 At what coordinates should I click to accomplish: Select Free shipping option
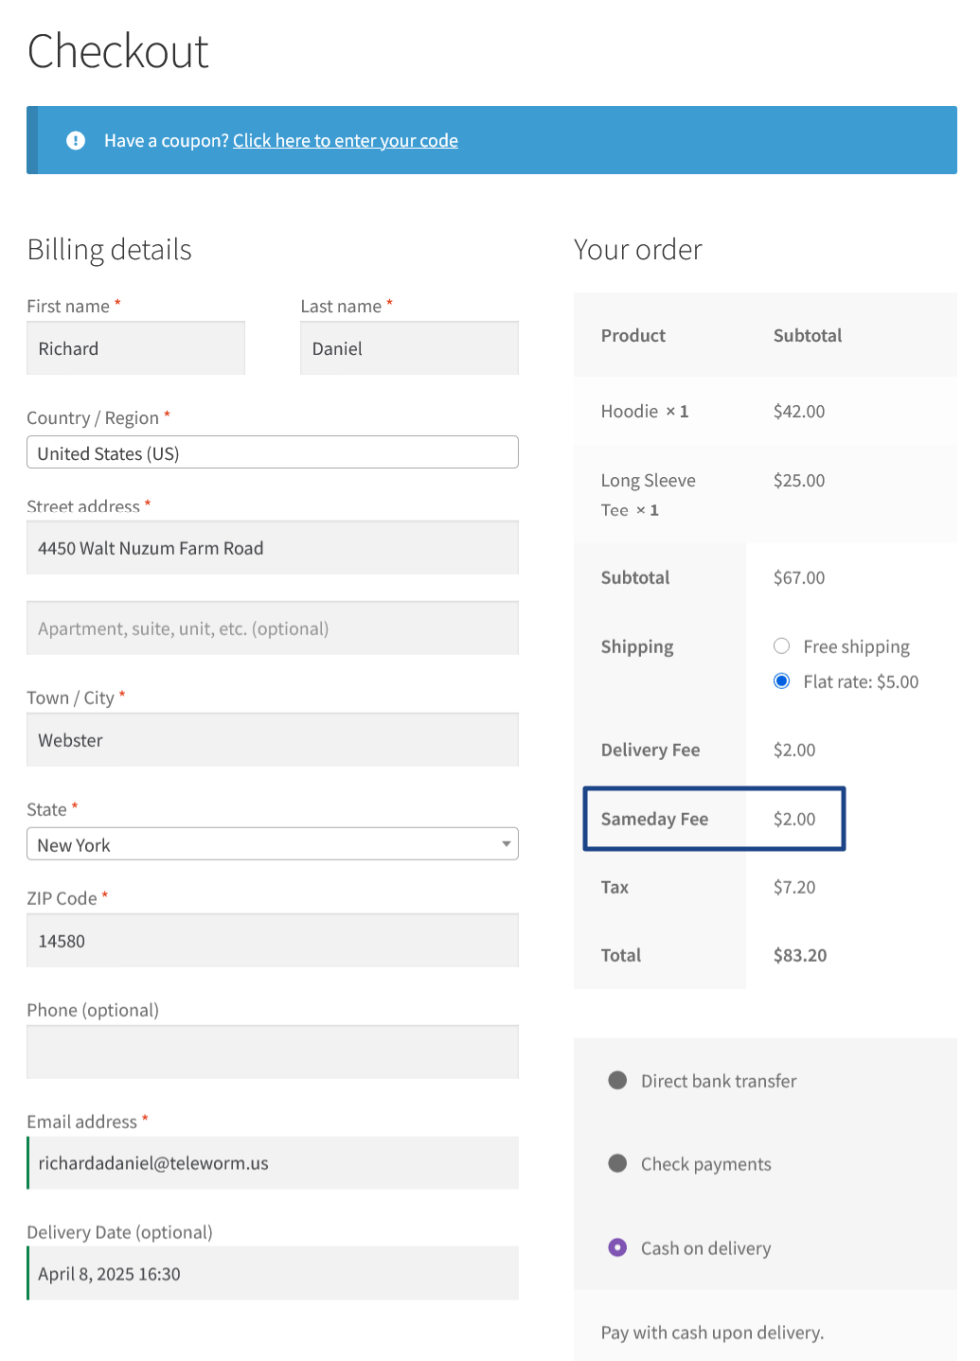[782, 647]
